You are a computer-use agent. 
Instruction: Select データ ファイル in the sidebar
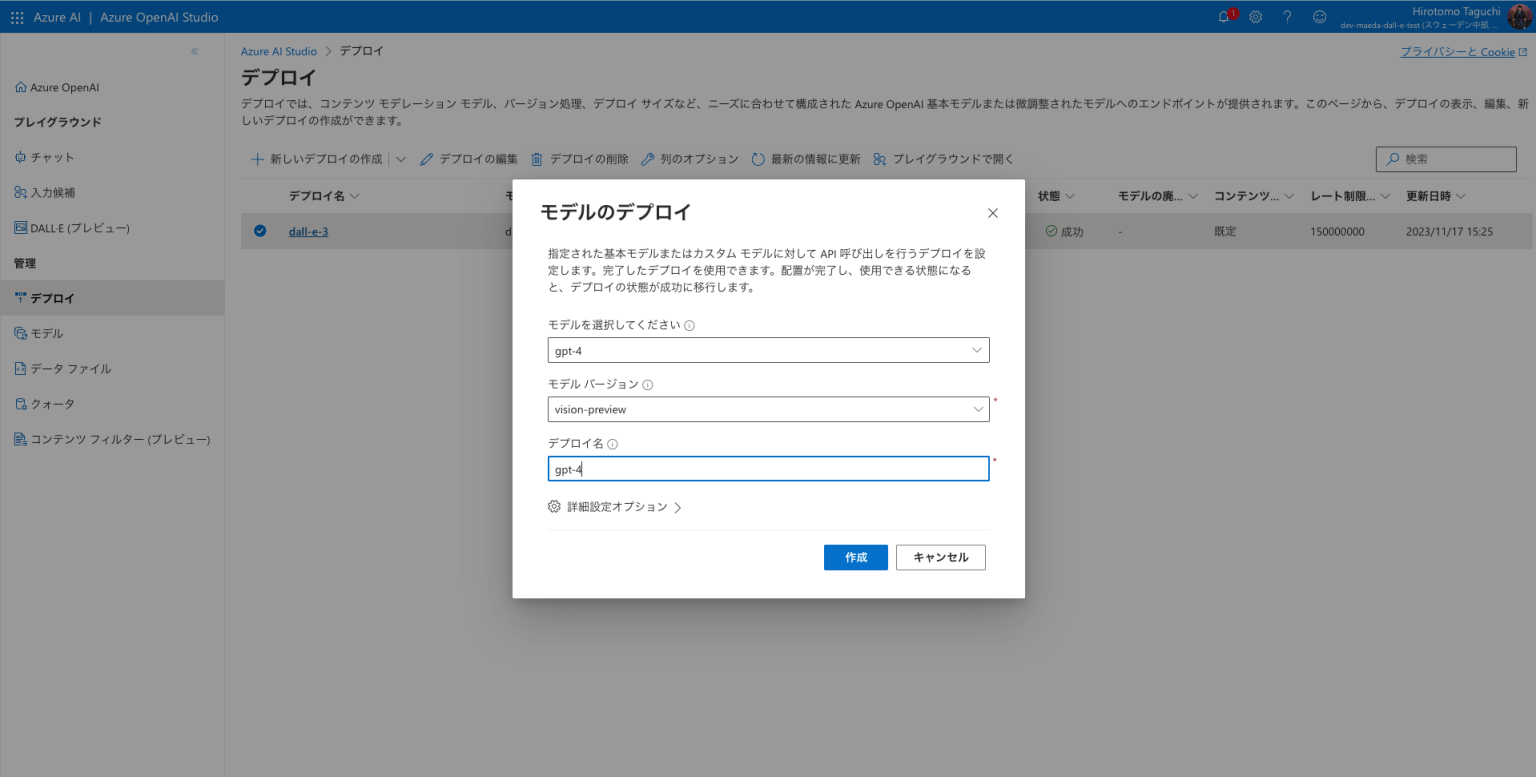73,368
